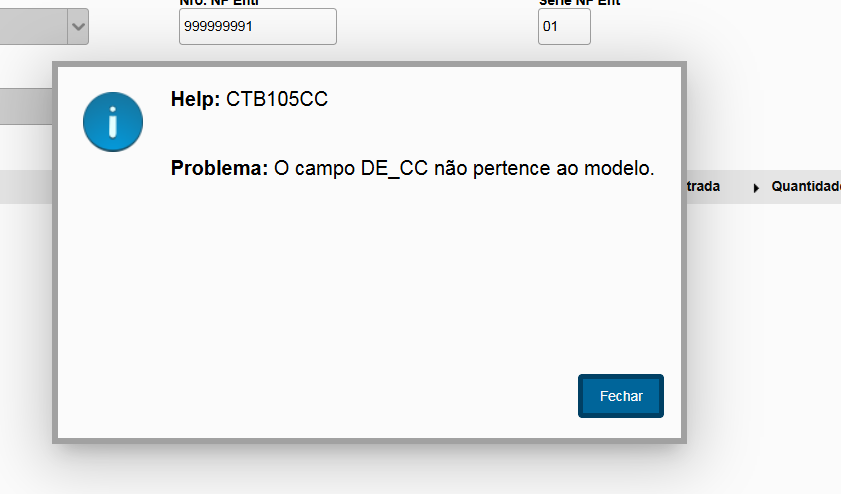Click the bold 'Help:' label
The width and height of the screenshot is (841, 494).
(195, 99)
